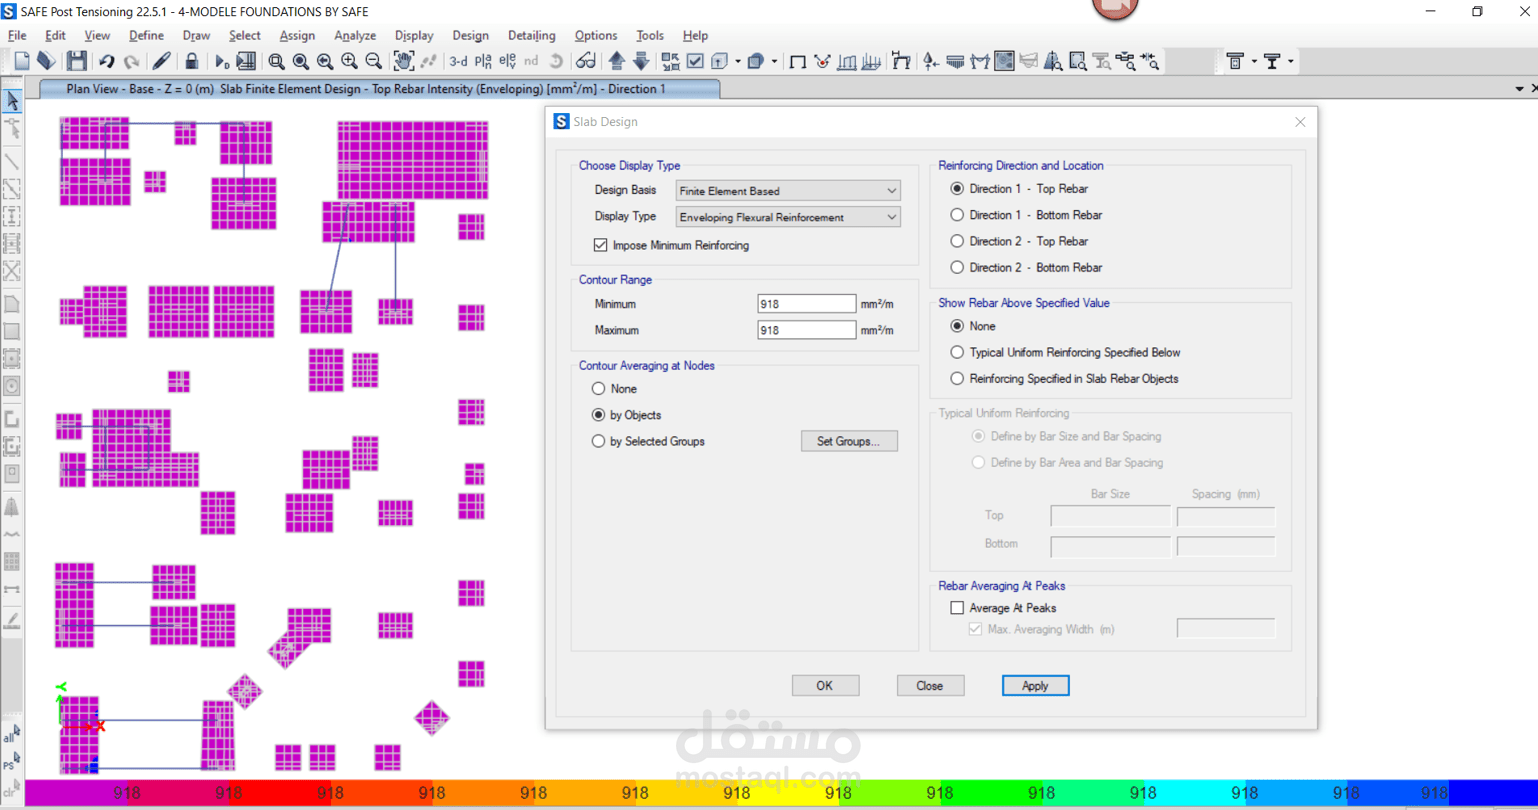Click the pencil refresh-view icon

pos(161,61)
